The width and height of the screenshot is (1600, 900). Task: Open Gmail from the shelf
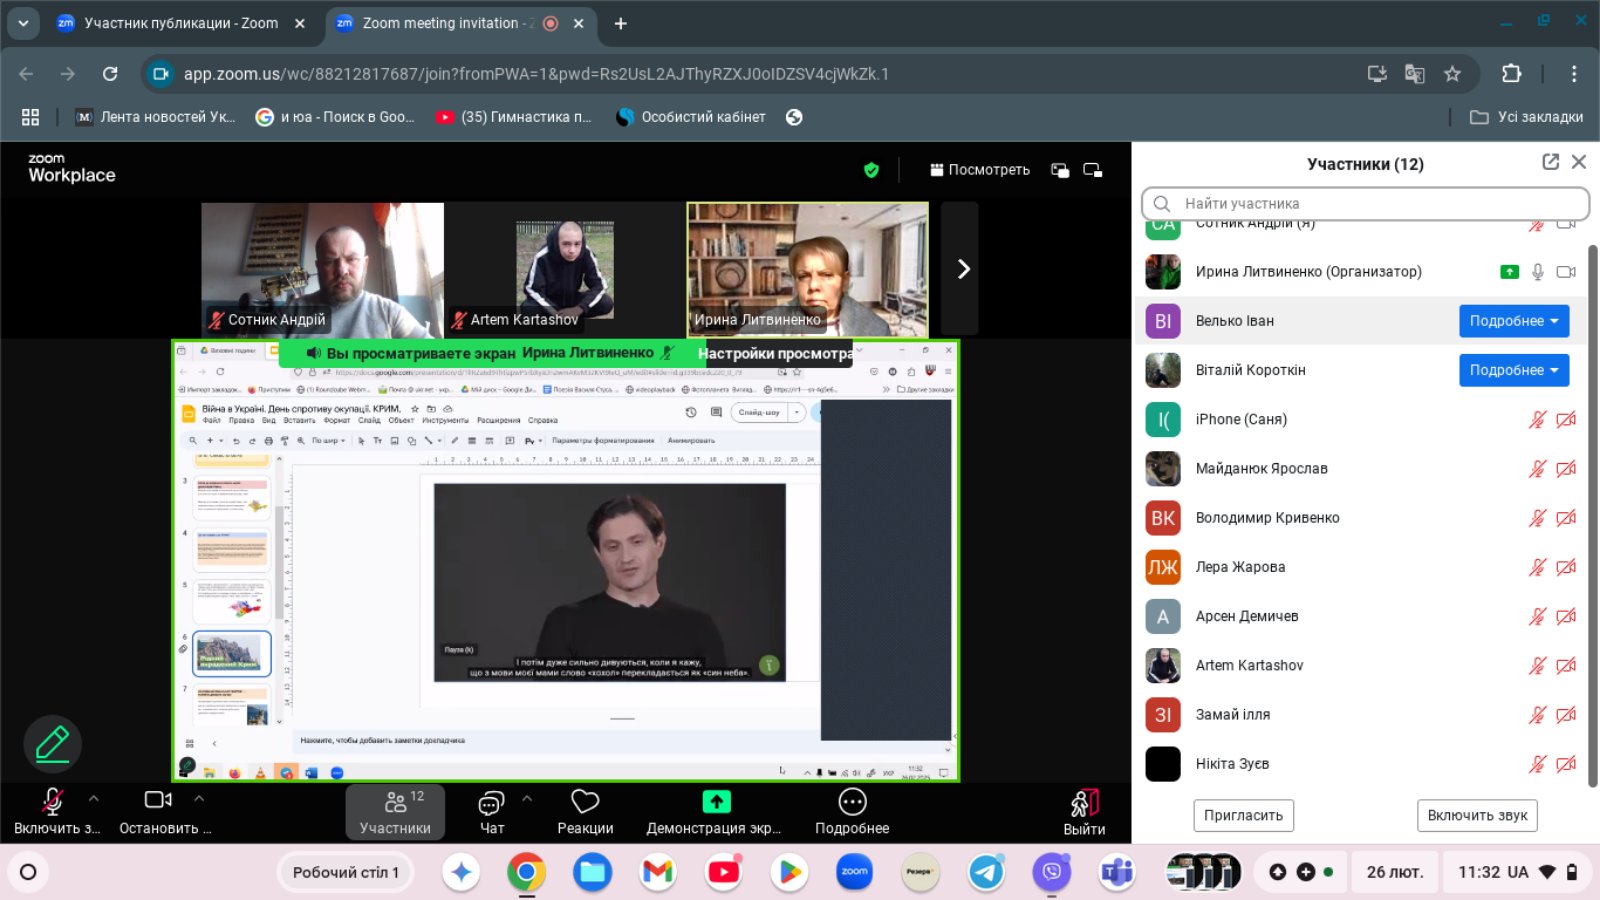point(657,872)
